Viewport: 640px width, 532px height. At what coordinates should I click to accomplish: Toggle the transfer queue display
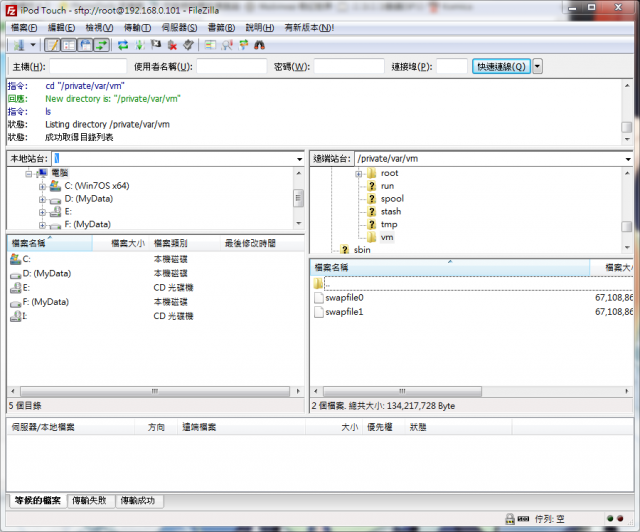pyautogui.click(x=102, y=45)
